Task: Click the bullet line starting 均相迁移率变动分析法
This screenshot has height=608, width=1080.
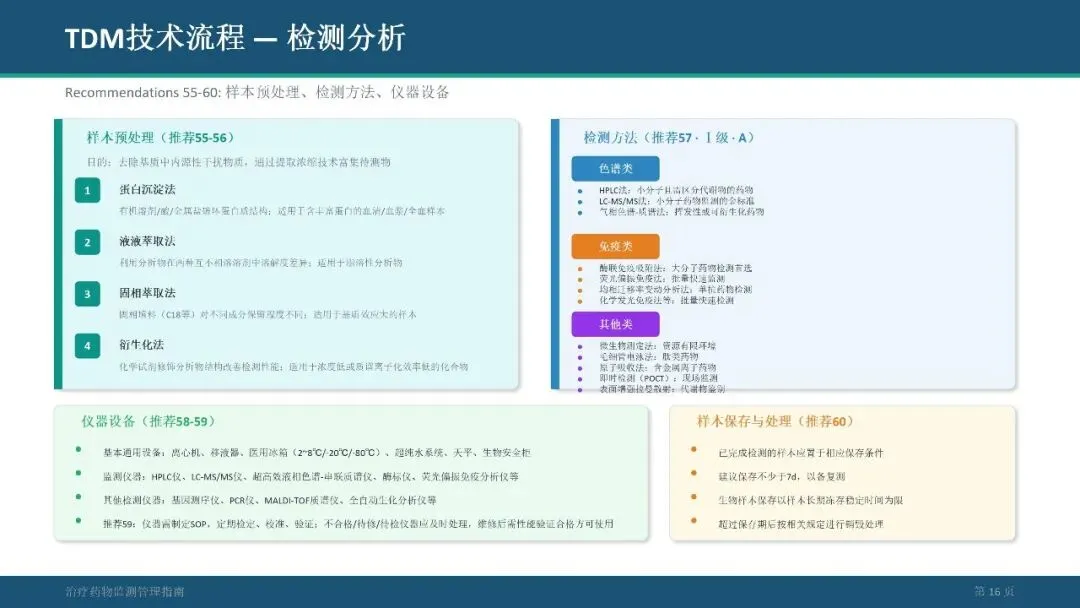Action: tap(675, 289)
